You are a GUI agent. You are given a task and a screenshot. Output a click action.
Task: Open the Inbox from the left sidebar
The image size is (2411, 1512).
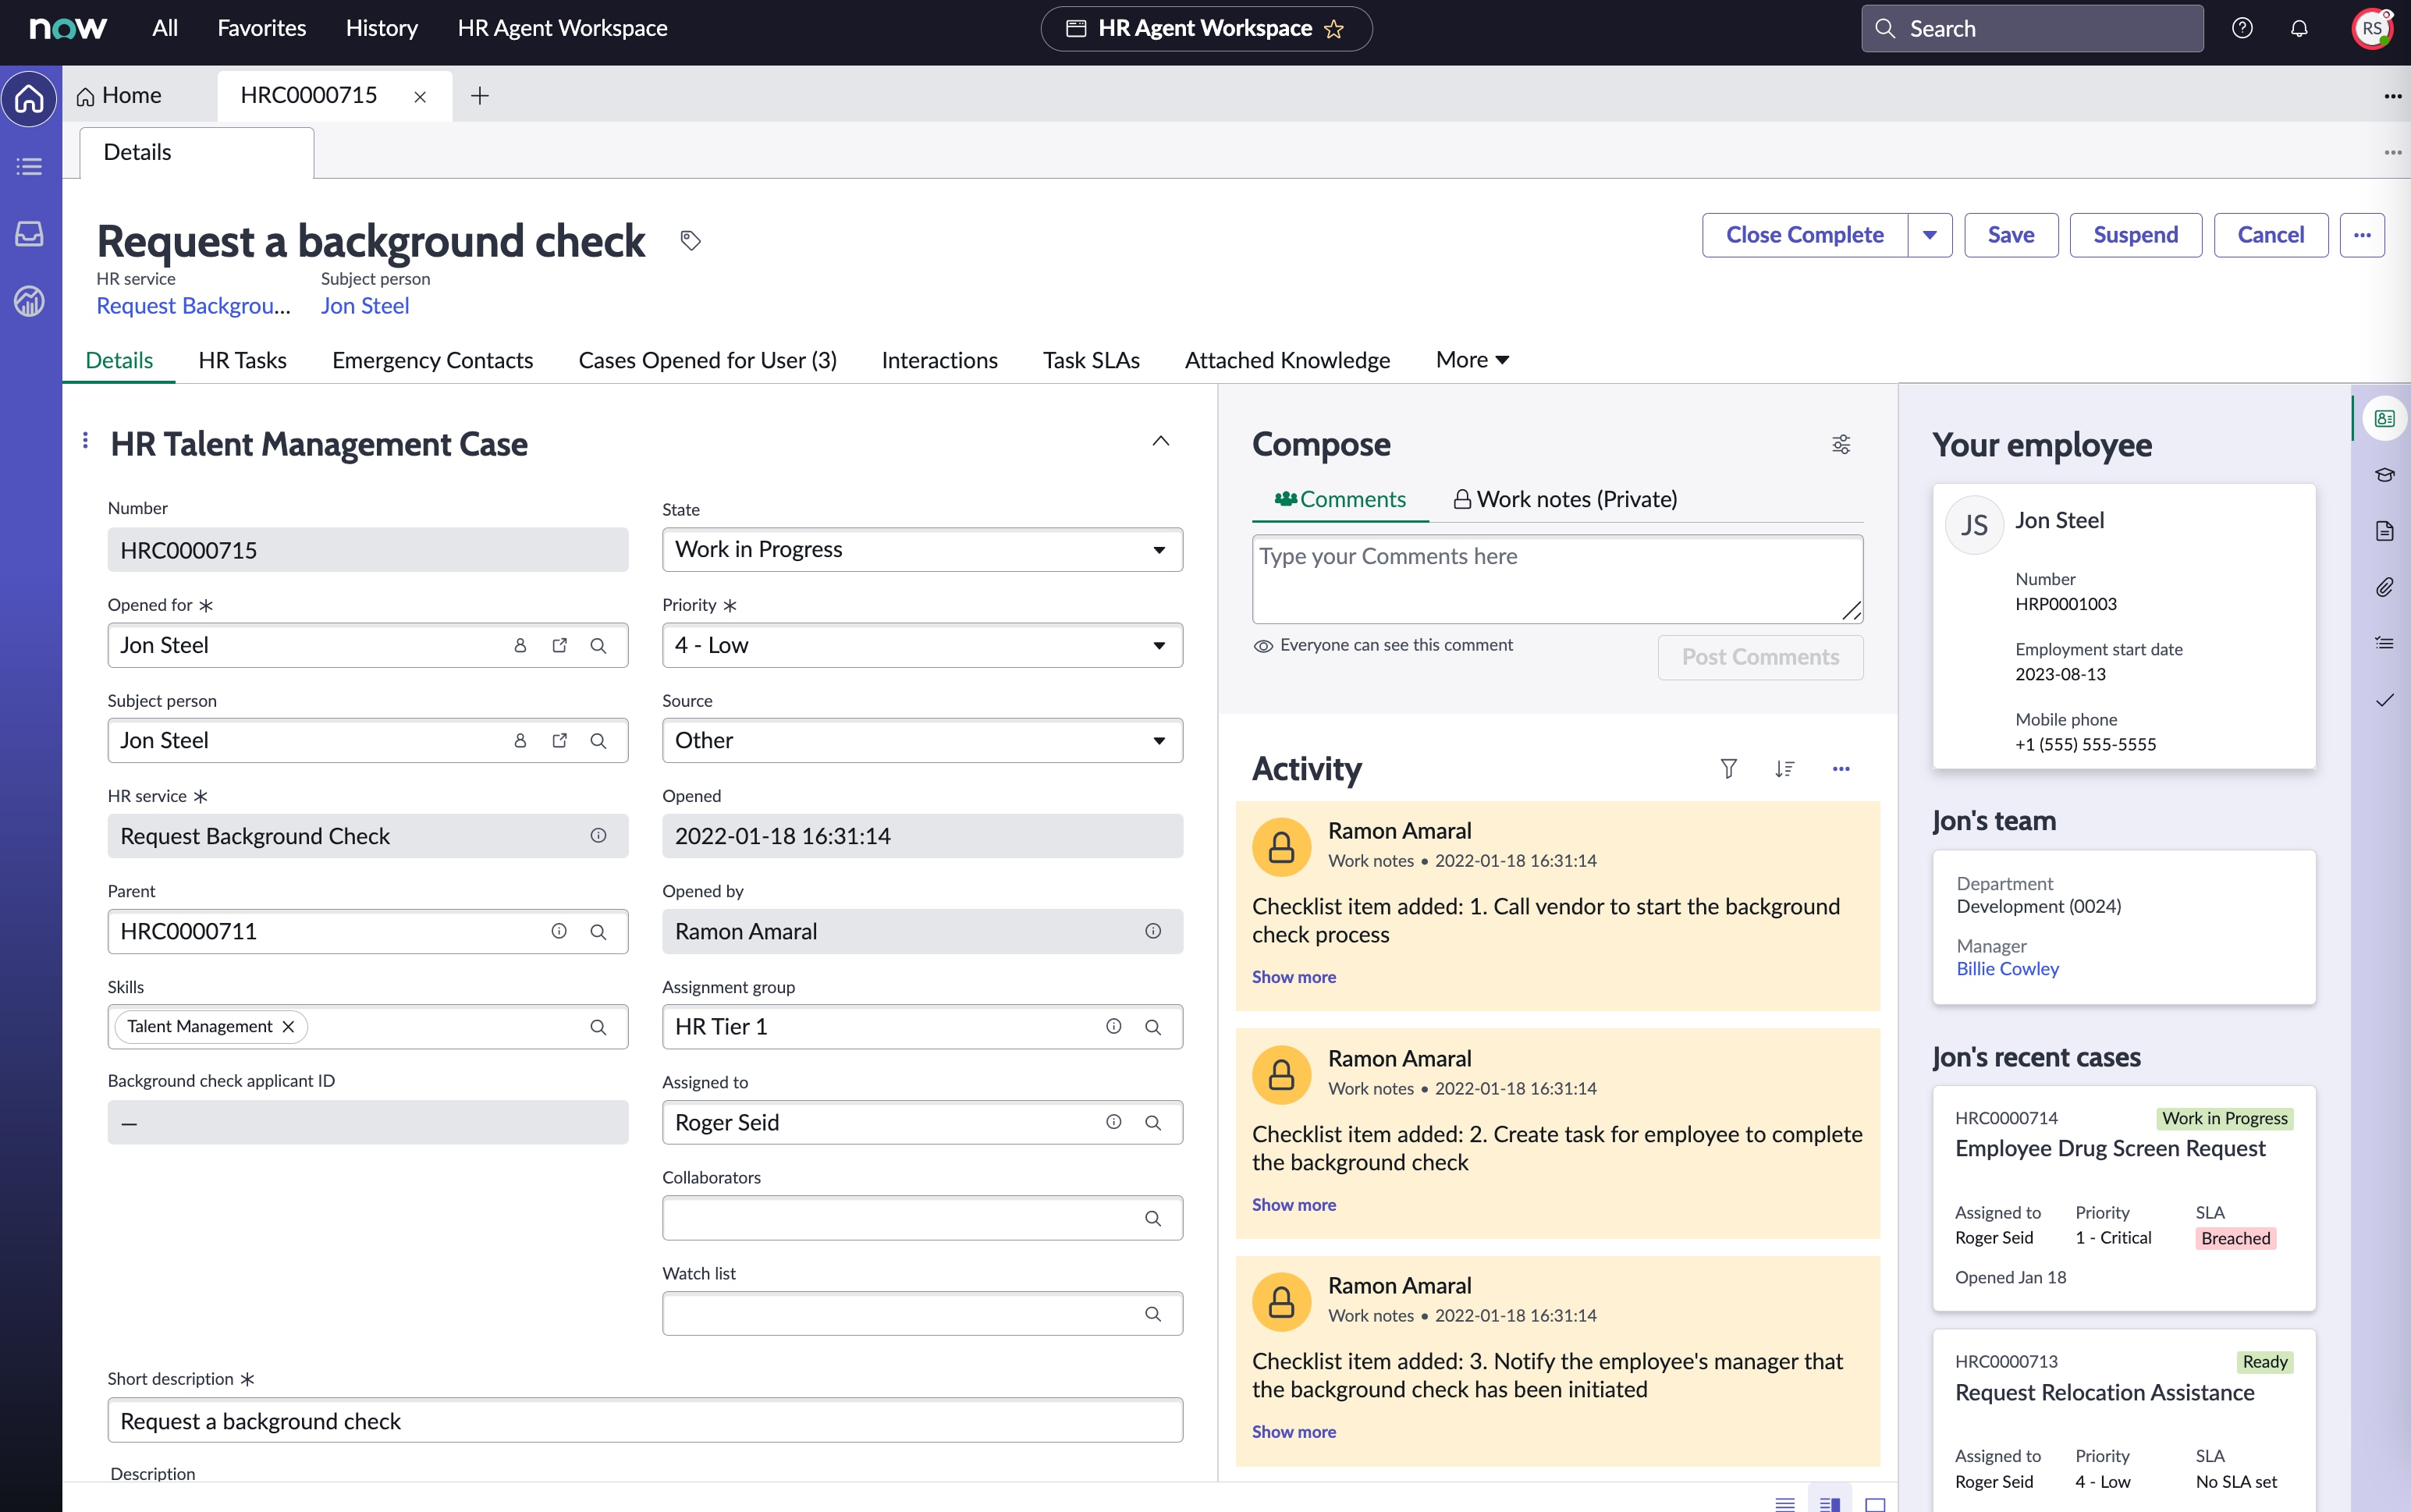pos(29,235)
